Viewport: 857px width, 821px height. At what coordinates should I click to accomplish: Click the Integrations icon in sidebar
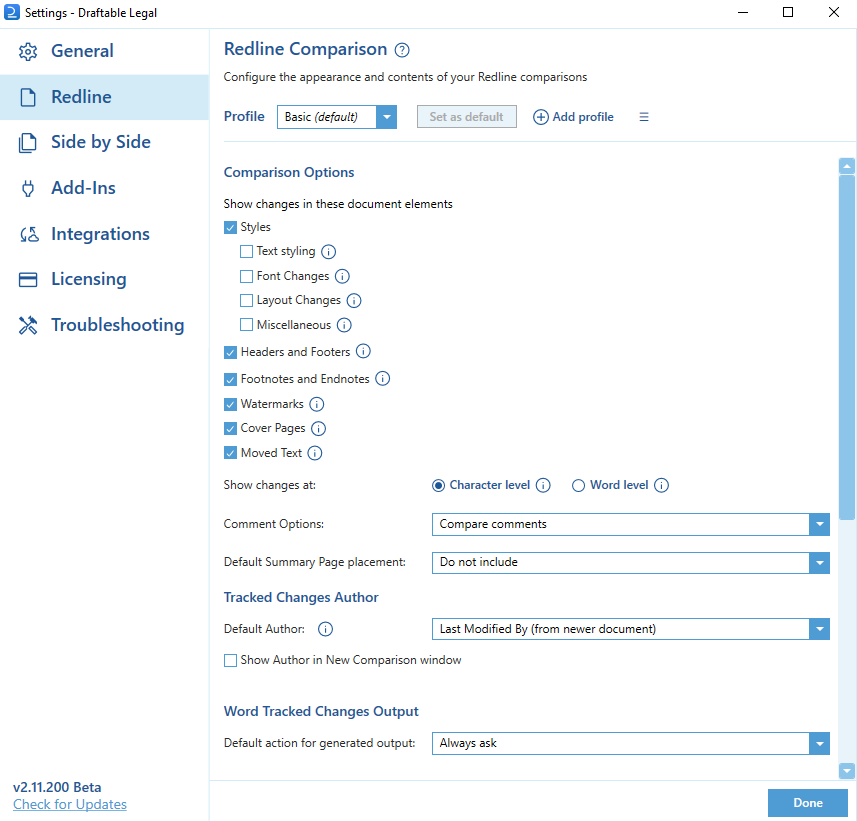click(29, 234)
